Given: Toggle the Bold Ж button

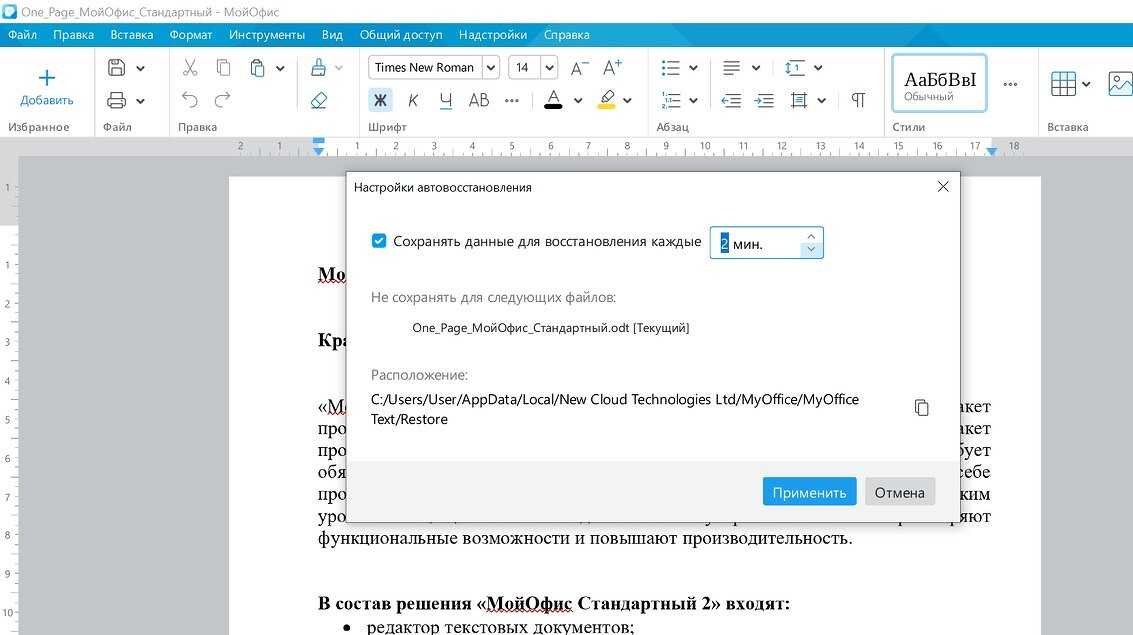Looking at the screenshot, I should [380, 100].
